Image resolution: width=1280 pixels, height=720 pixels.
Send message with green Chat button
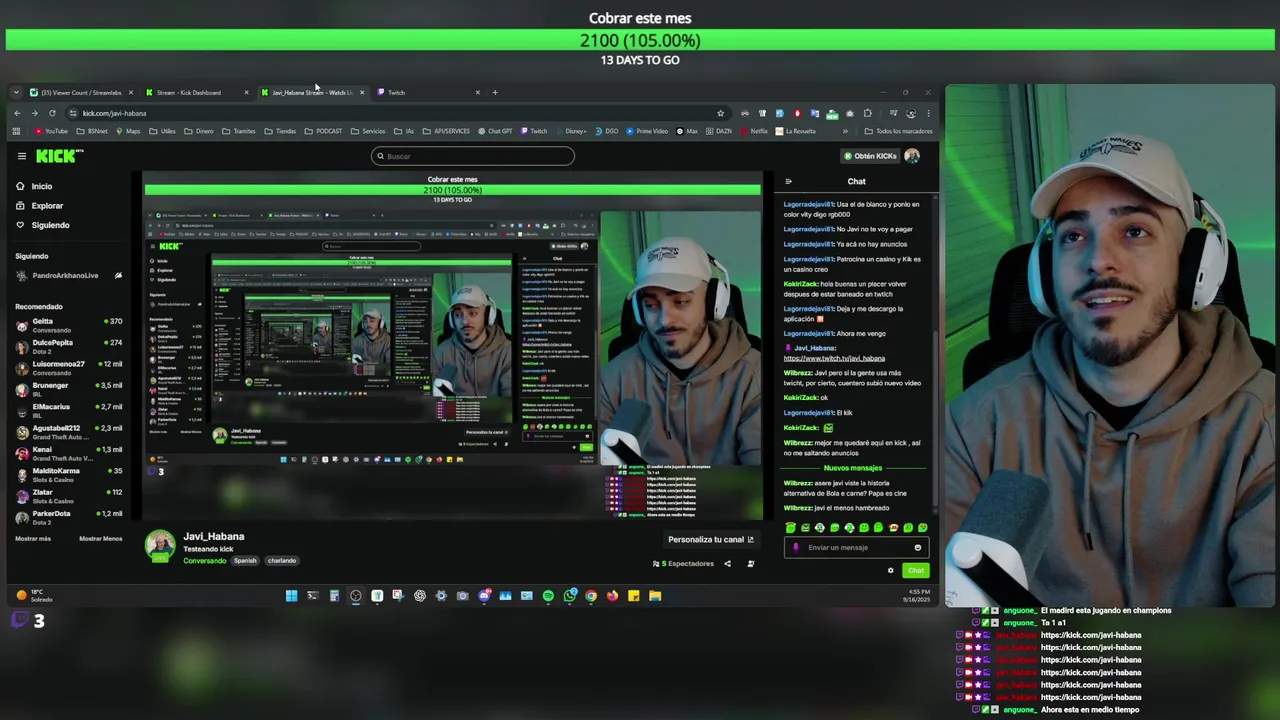[916, 571]
